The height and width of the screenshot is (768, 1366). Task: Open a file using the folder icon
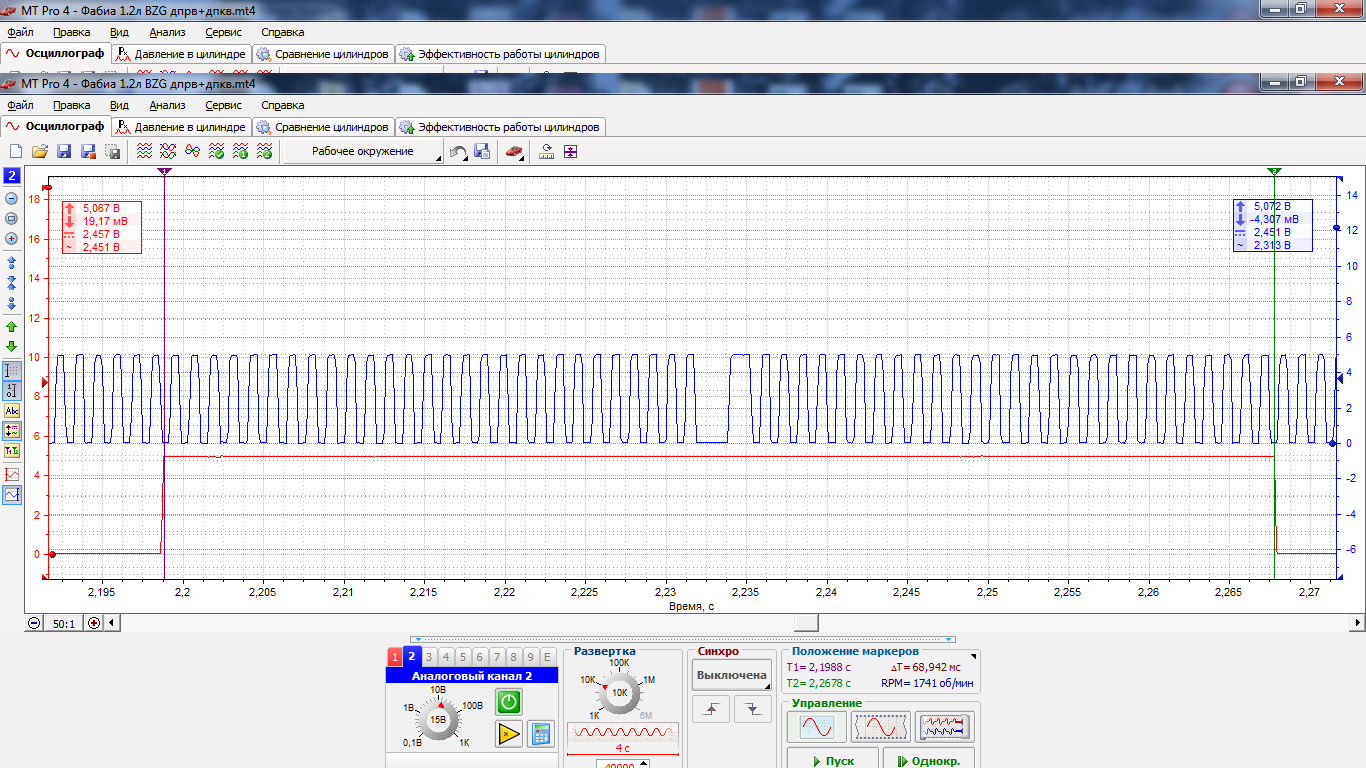pyautogui.click(x=40, y=152)
